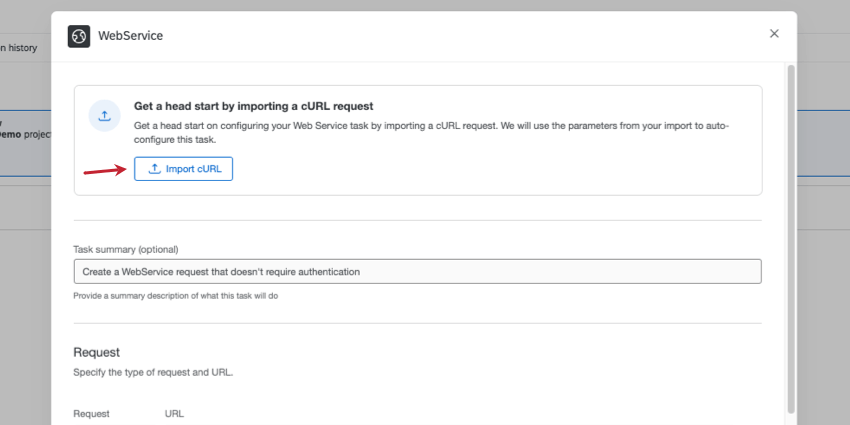Select the Demo project row in background

[22, 133]
